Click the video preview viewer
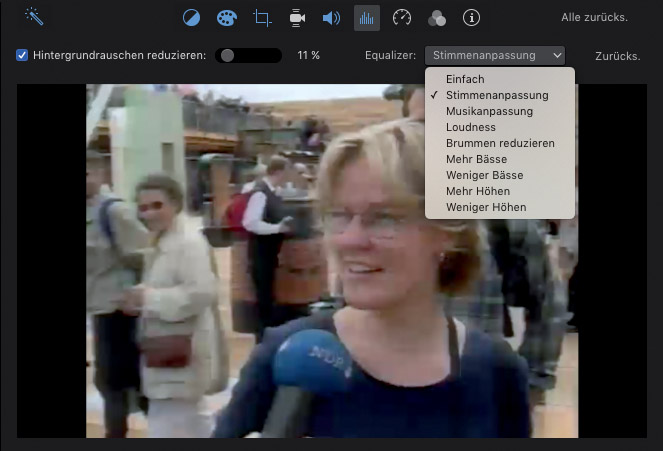Image resolution: width=663 pixels, height=451 pixels. (x=332, y=261)
